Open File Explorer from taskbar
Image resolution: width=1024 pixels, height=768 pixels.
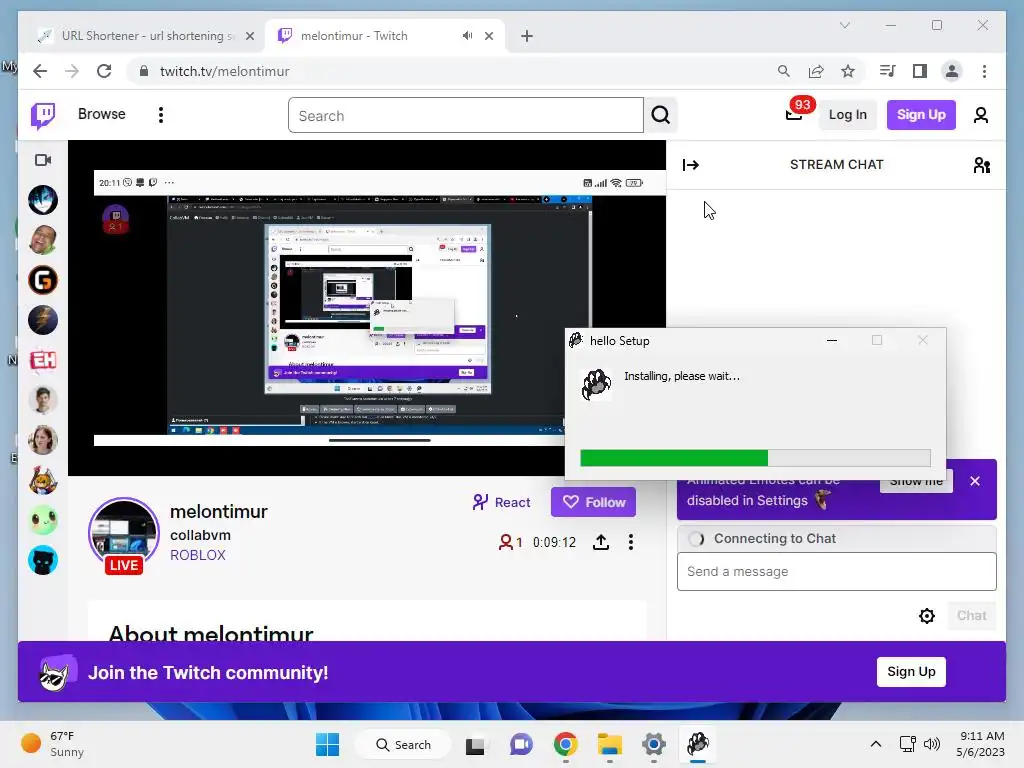click(609, 744)
